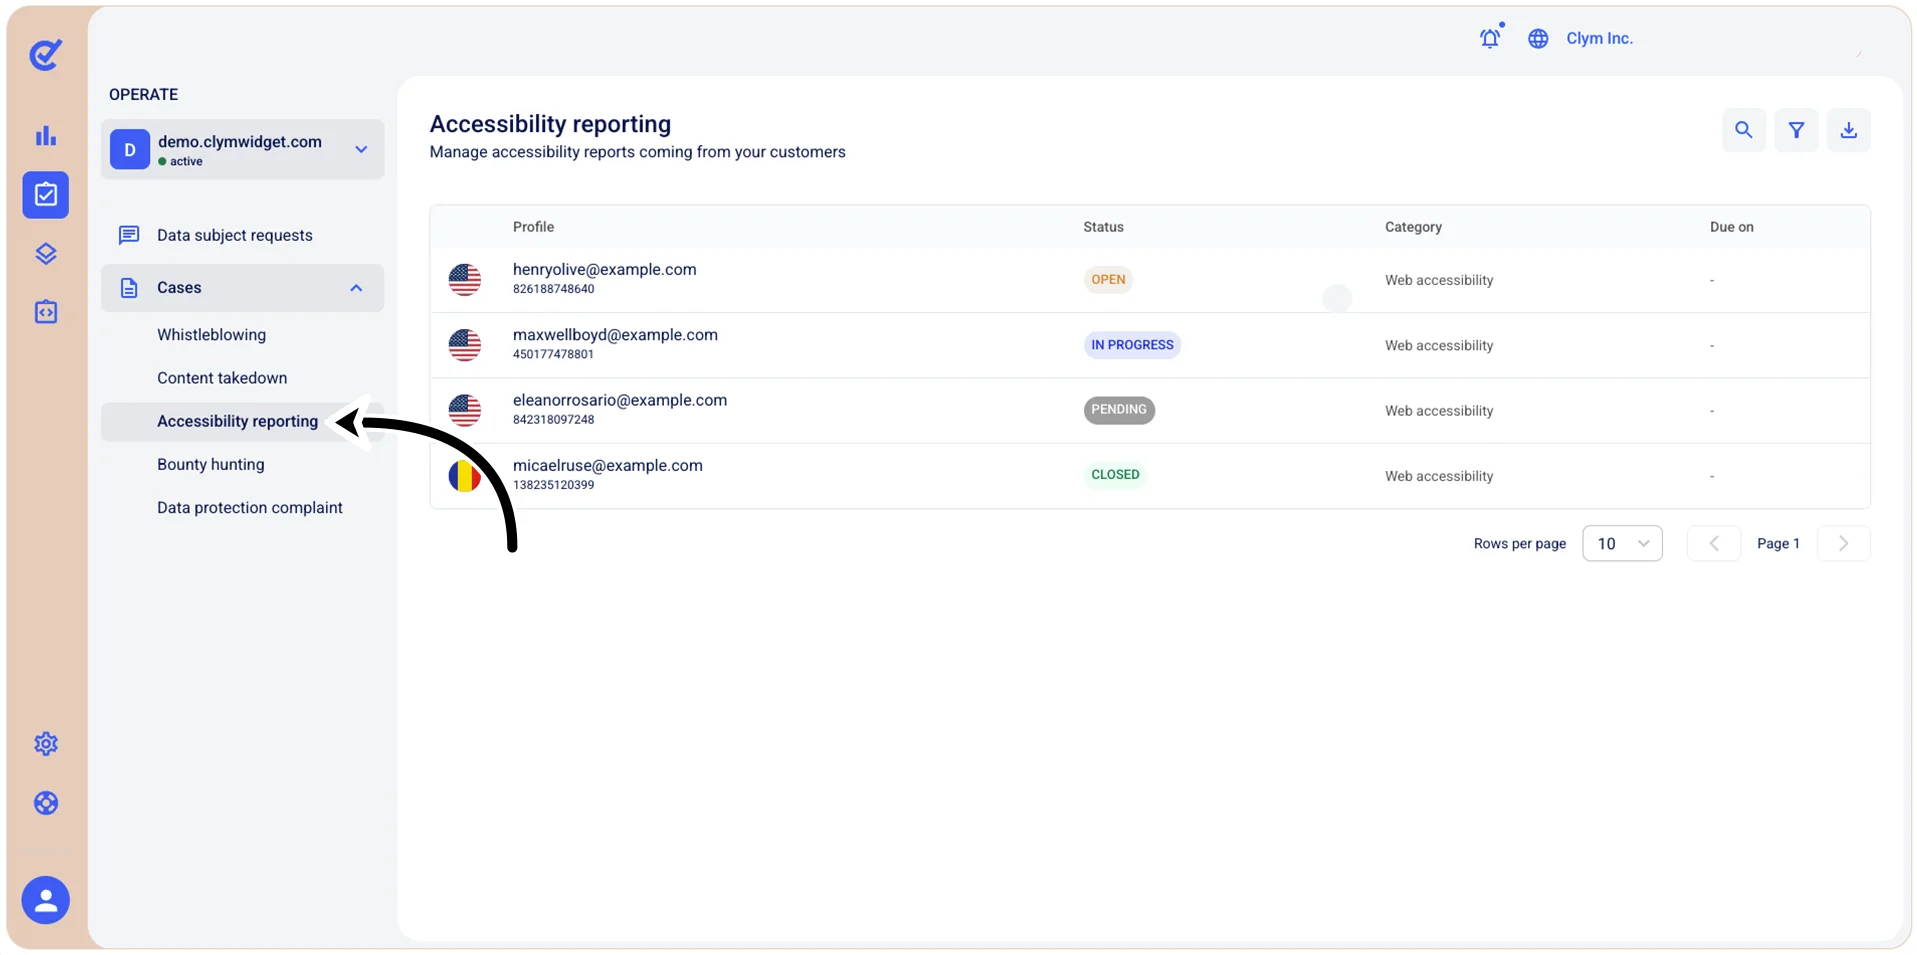Click the PENDING status badge
1917x955 pixels.
[1119, 410]
